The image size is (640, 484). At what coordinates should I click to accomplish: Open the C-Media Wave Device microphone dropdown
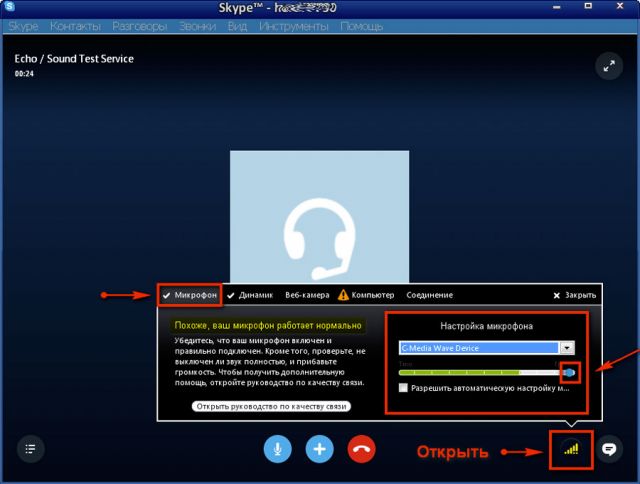pos(487,348)
